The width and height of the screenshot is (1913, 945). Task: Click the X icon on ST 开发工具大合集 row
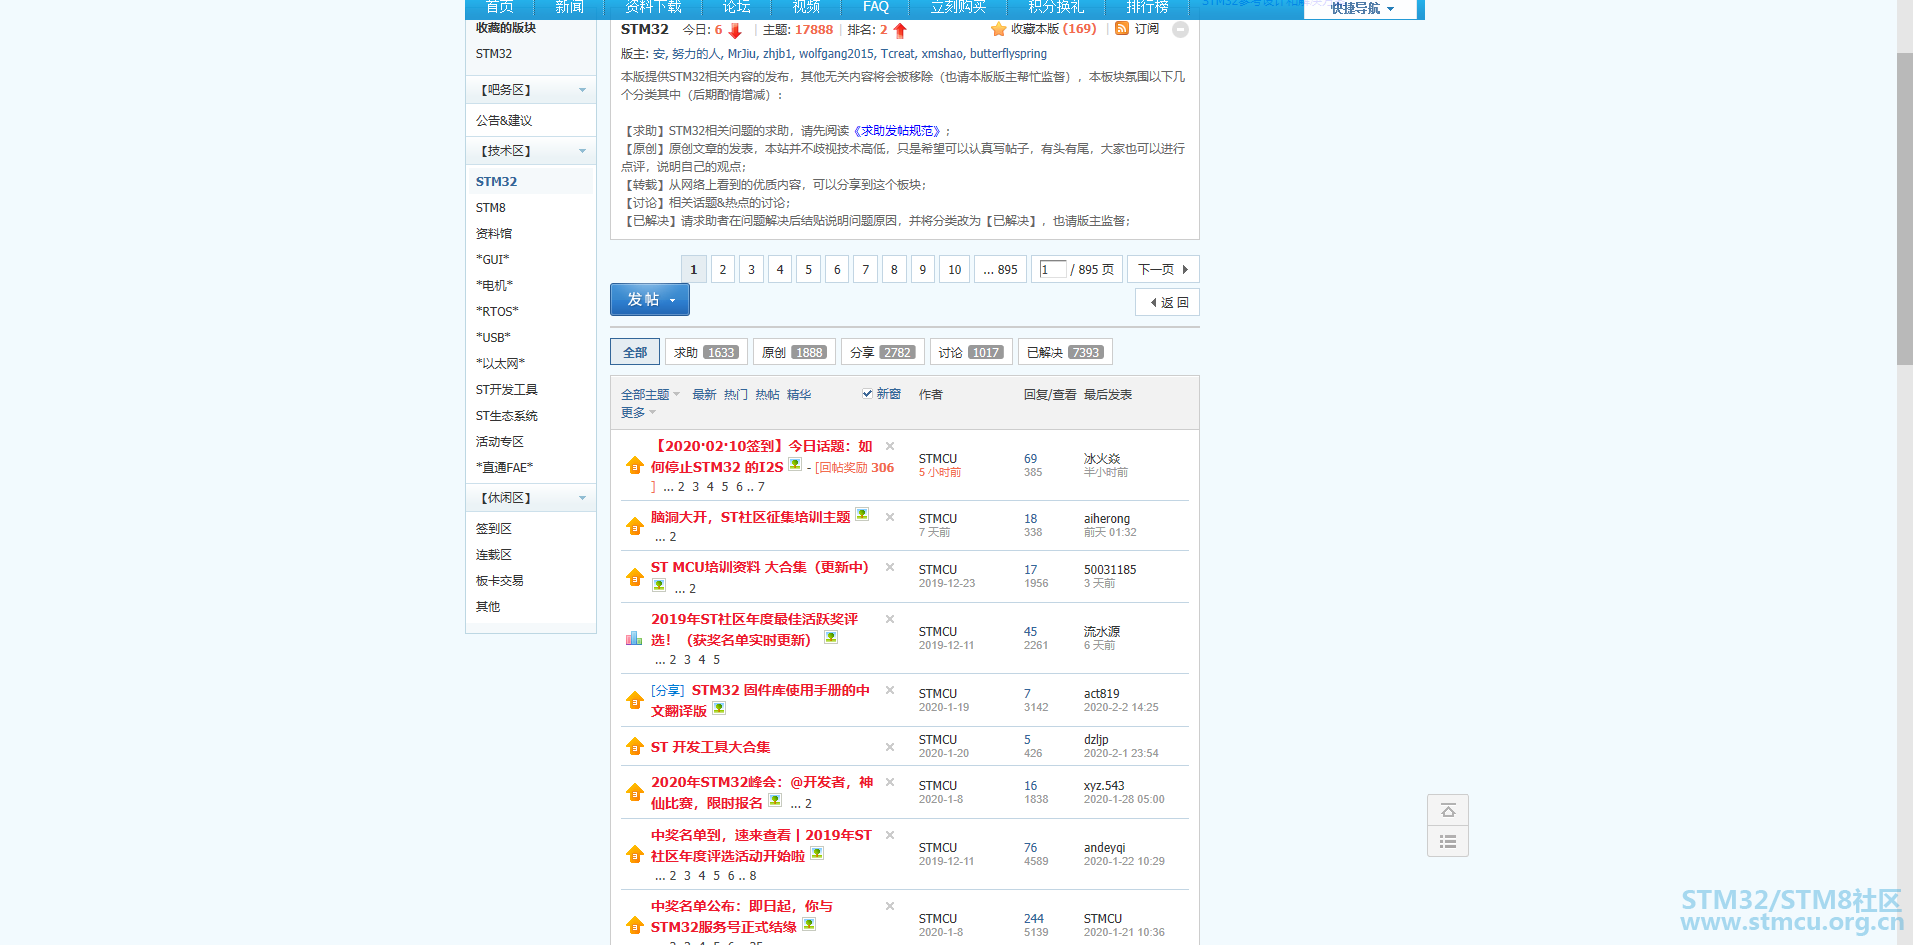click(x=890, y=747)
